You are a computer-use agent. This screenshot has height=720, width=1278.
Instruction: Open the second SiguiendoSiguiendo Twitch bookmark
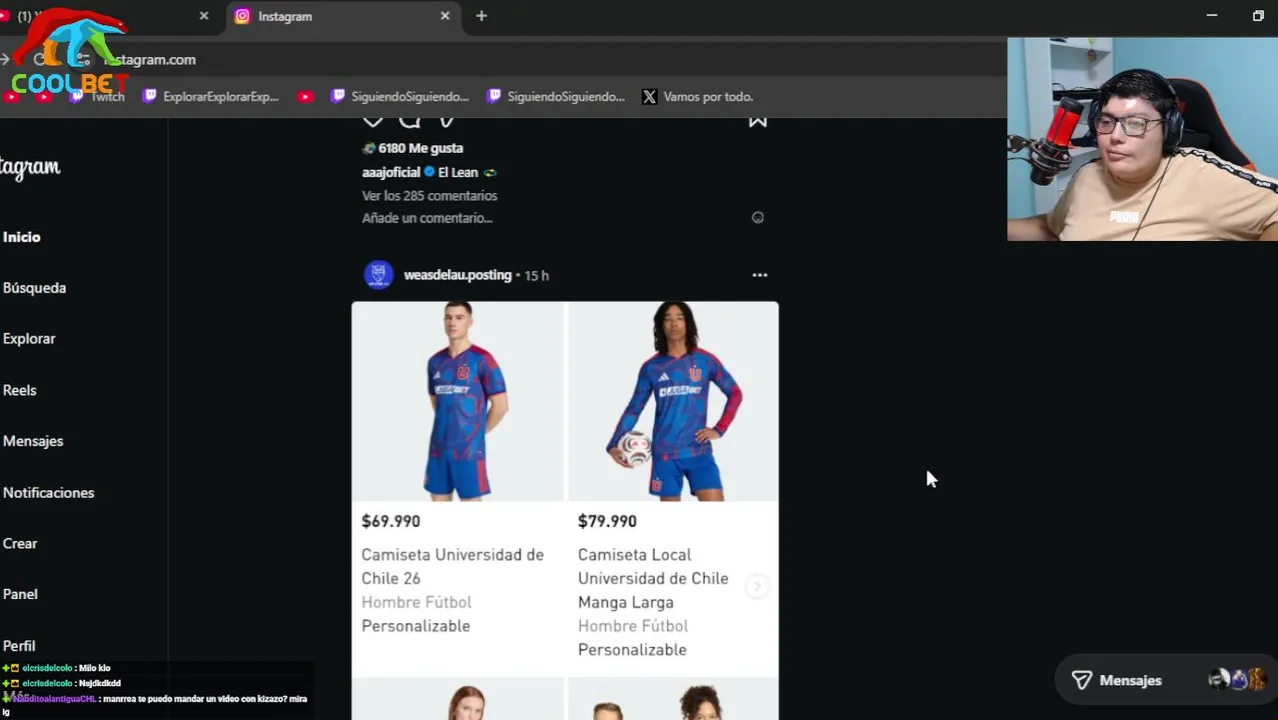(x=556, y=97)
